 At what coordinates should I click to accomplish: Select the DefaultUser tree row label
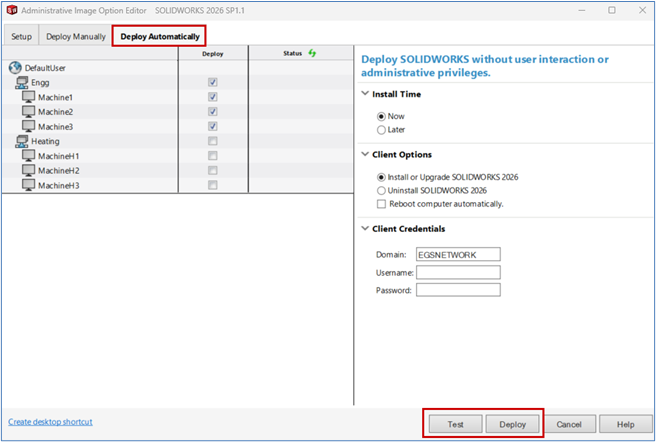tap(45, 68)
